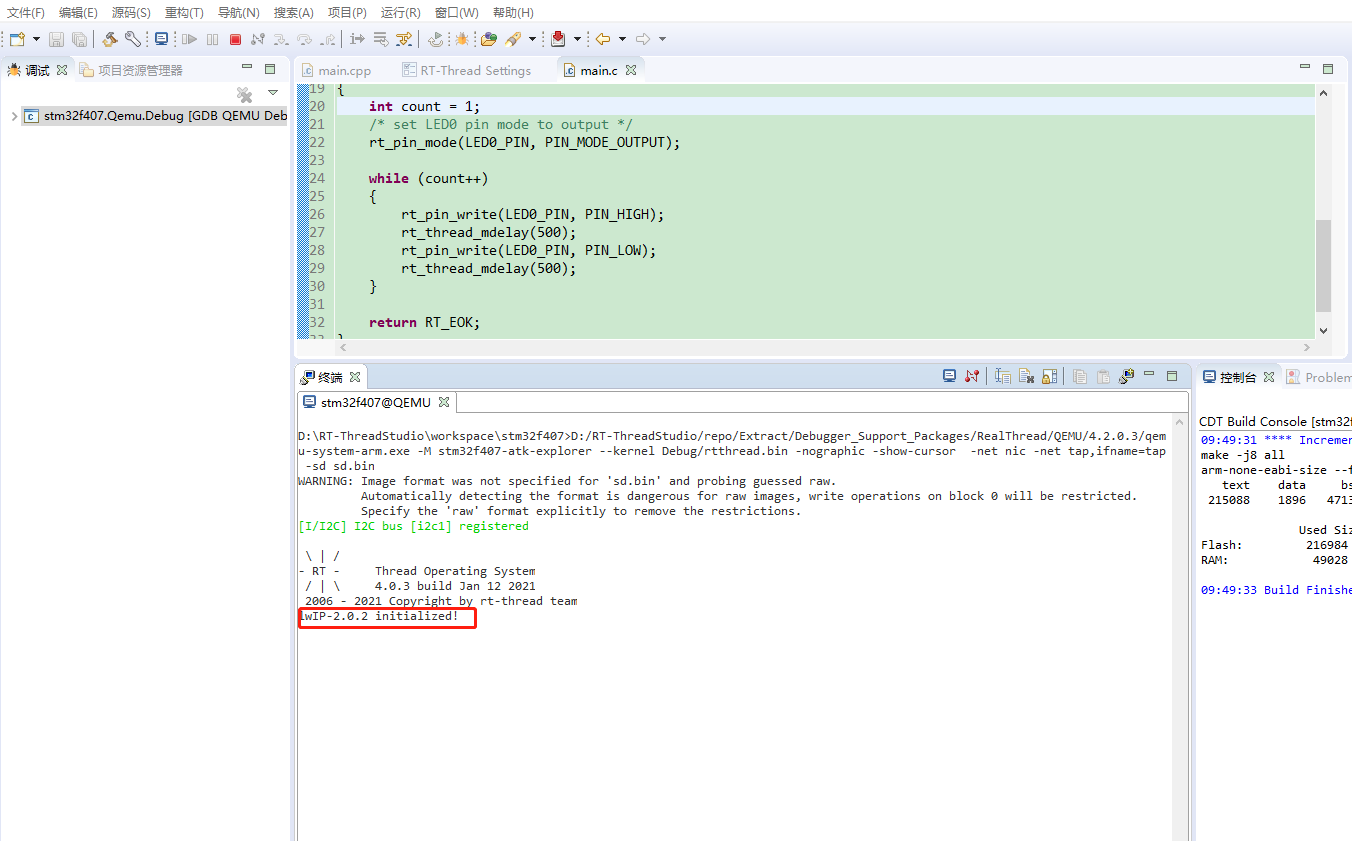Click the Disconnect icon next to stop
The height and width of the screenshot is (841, 1352).
pos(258,39)
